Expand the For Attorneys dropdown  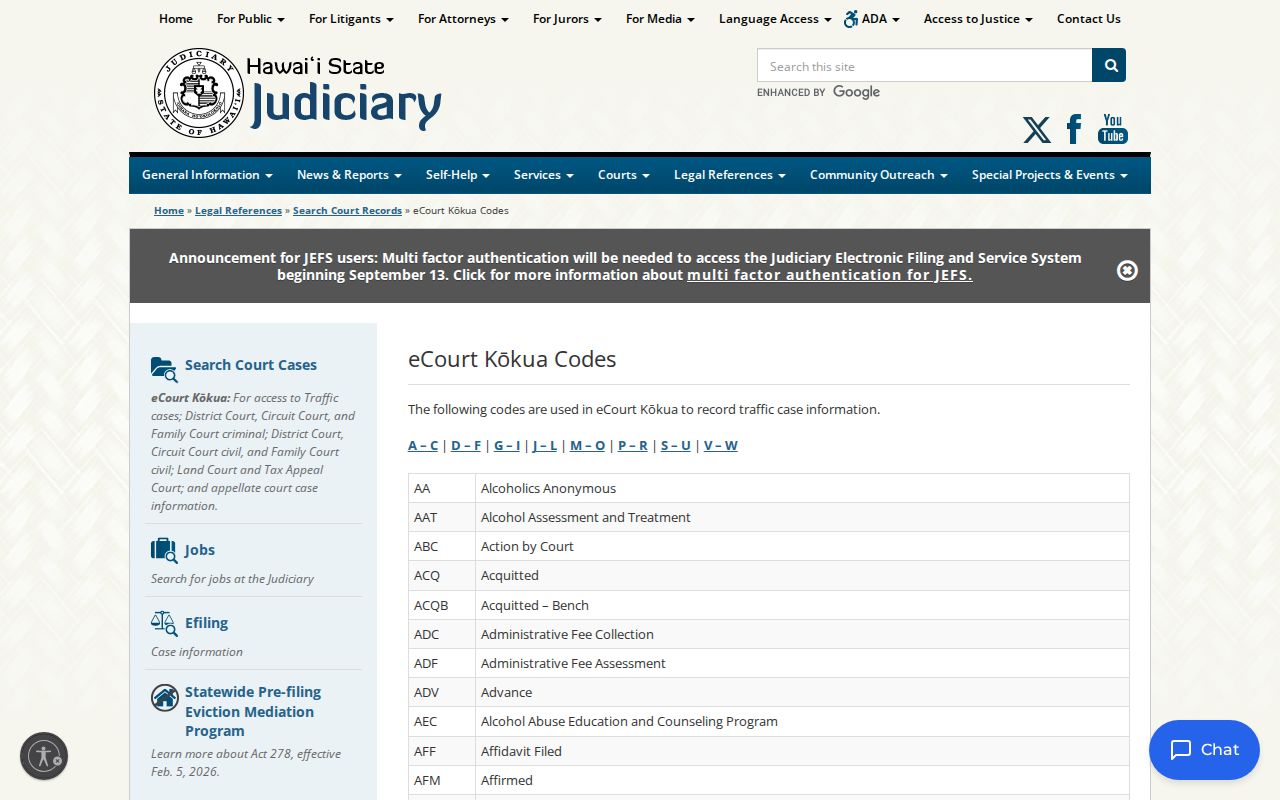463,19
